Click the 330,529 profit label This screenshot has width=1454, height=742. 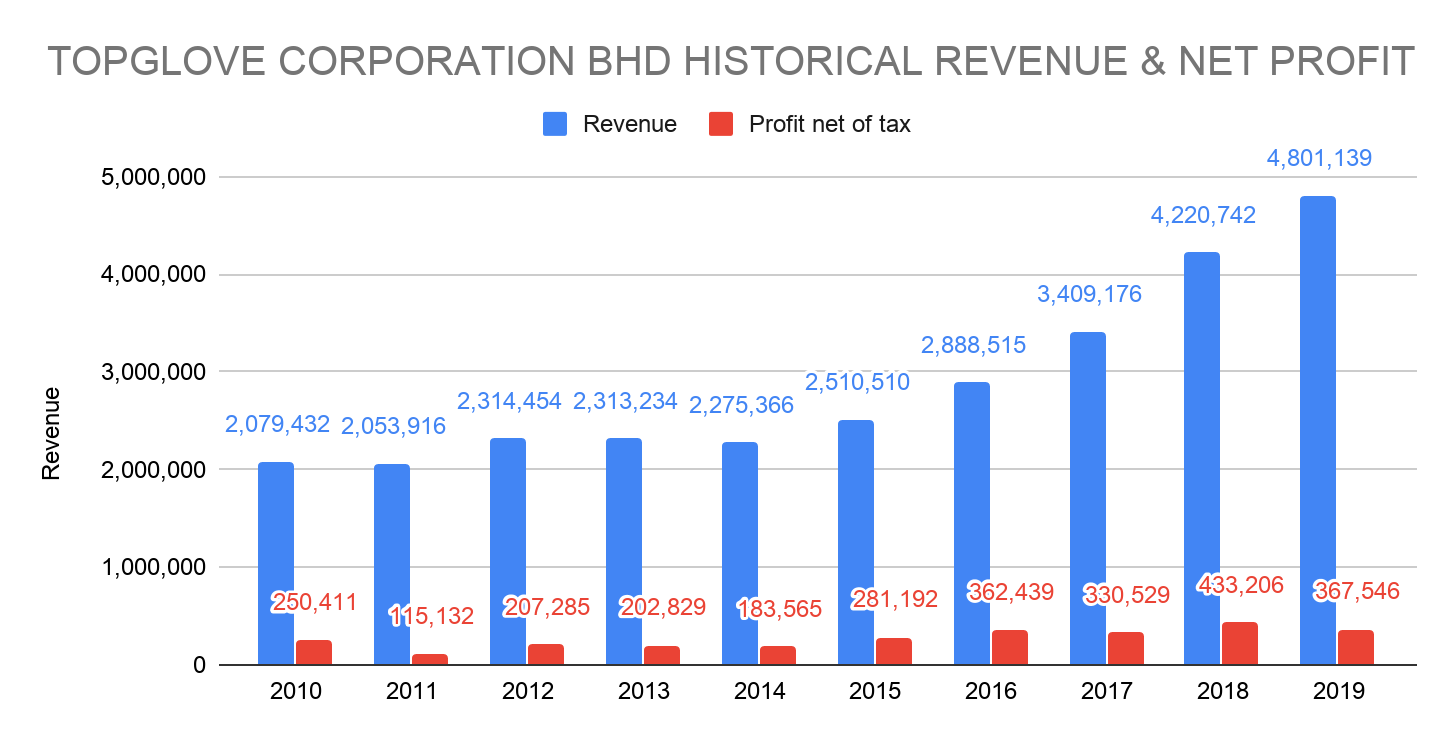pyautogui.click(x=1127, y=595)
